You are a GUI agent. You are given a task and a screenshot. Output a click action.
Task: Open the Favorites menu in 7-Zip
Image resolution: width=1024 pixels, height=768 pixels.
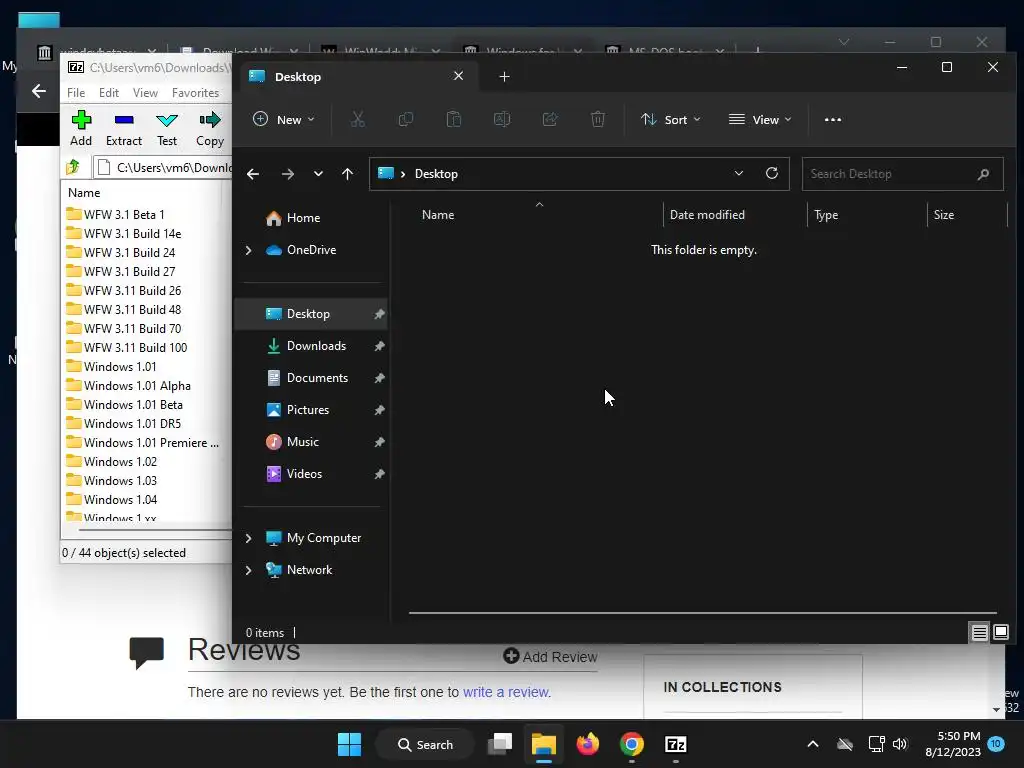[x=195, y=93]
